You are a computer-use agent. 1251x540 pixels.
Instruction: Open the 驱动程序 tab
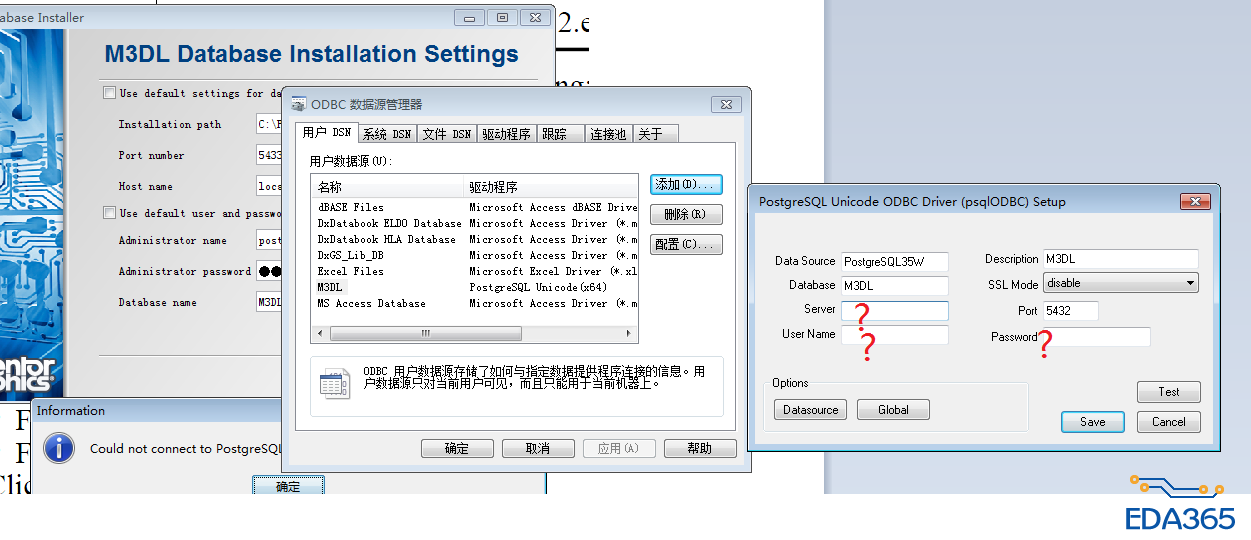(x=507, y=134)
